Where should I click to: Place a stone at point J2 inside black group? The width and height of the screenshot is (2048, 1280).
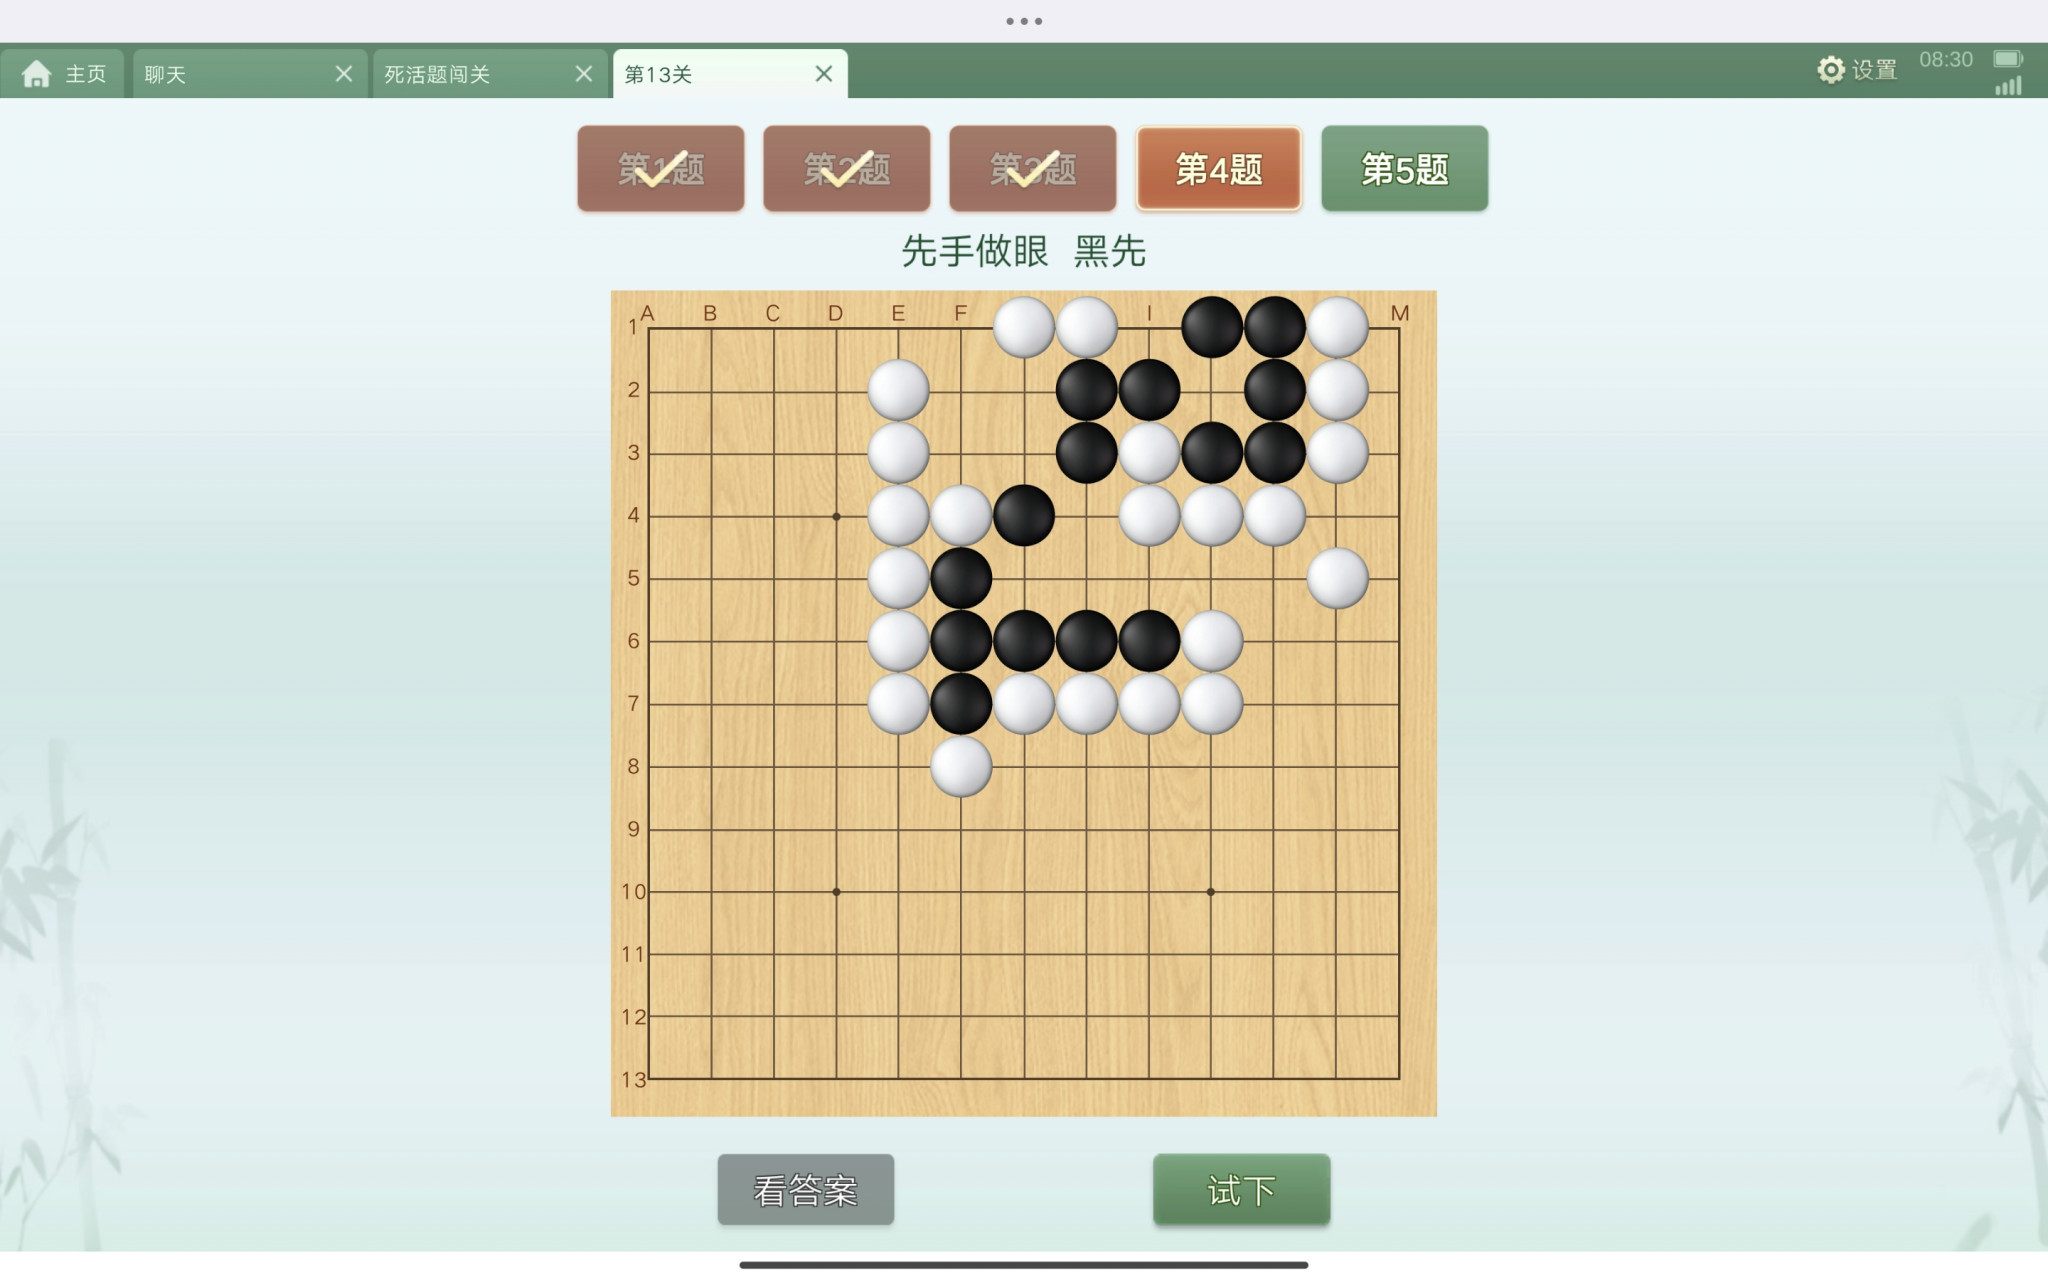1212,390
